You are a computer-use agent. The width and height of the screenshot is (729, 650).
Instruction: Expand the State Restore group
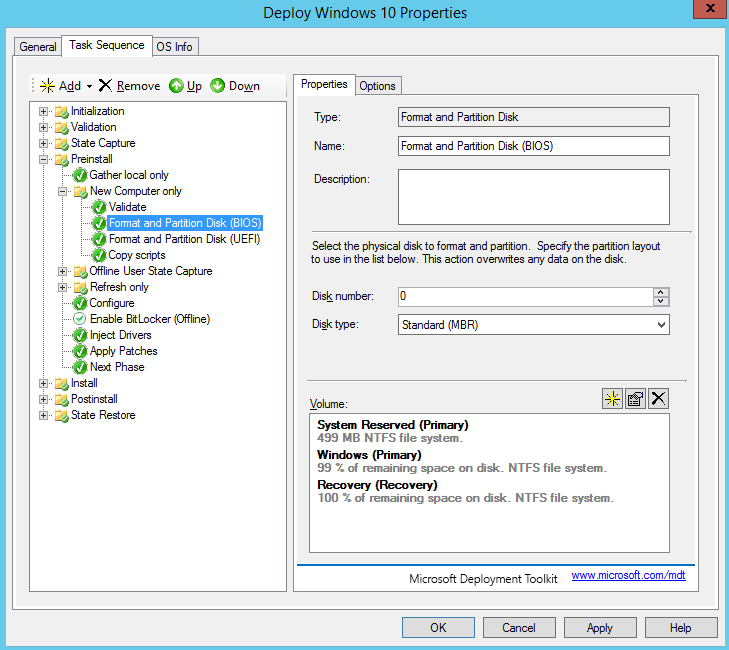coord(43,415)
